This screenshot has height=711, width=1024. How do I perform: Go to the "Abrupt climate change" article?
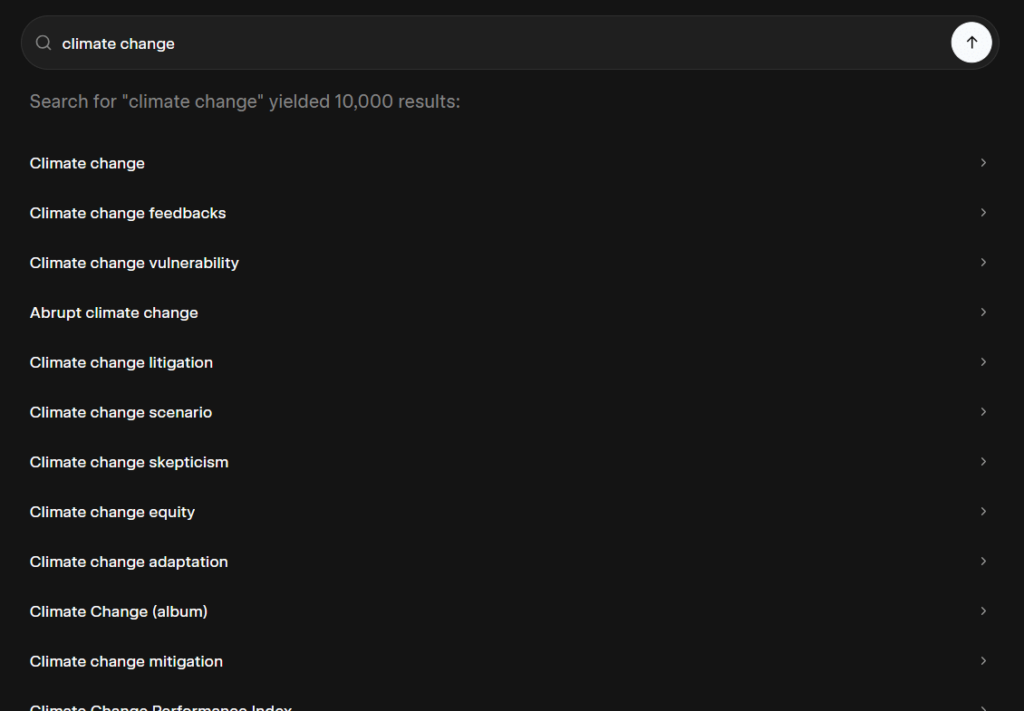114,313
